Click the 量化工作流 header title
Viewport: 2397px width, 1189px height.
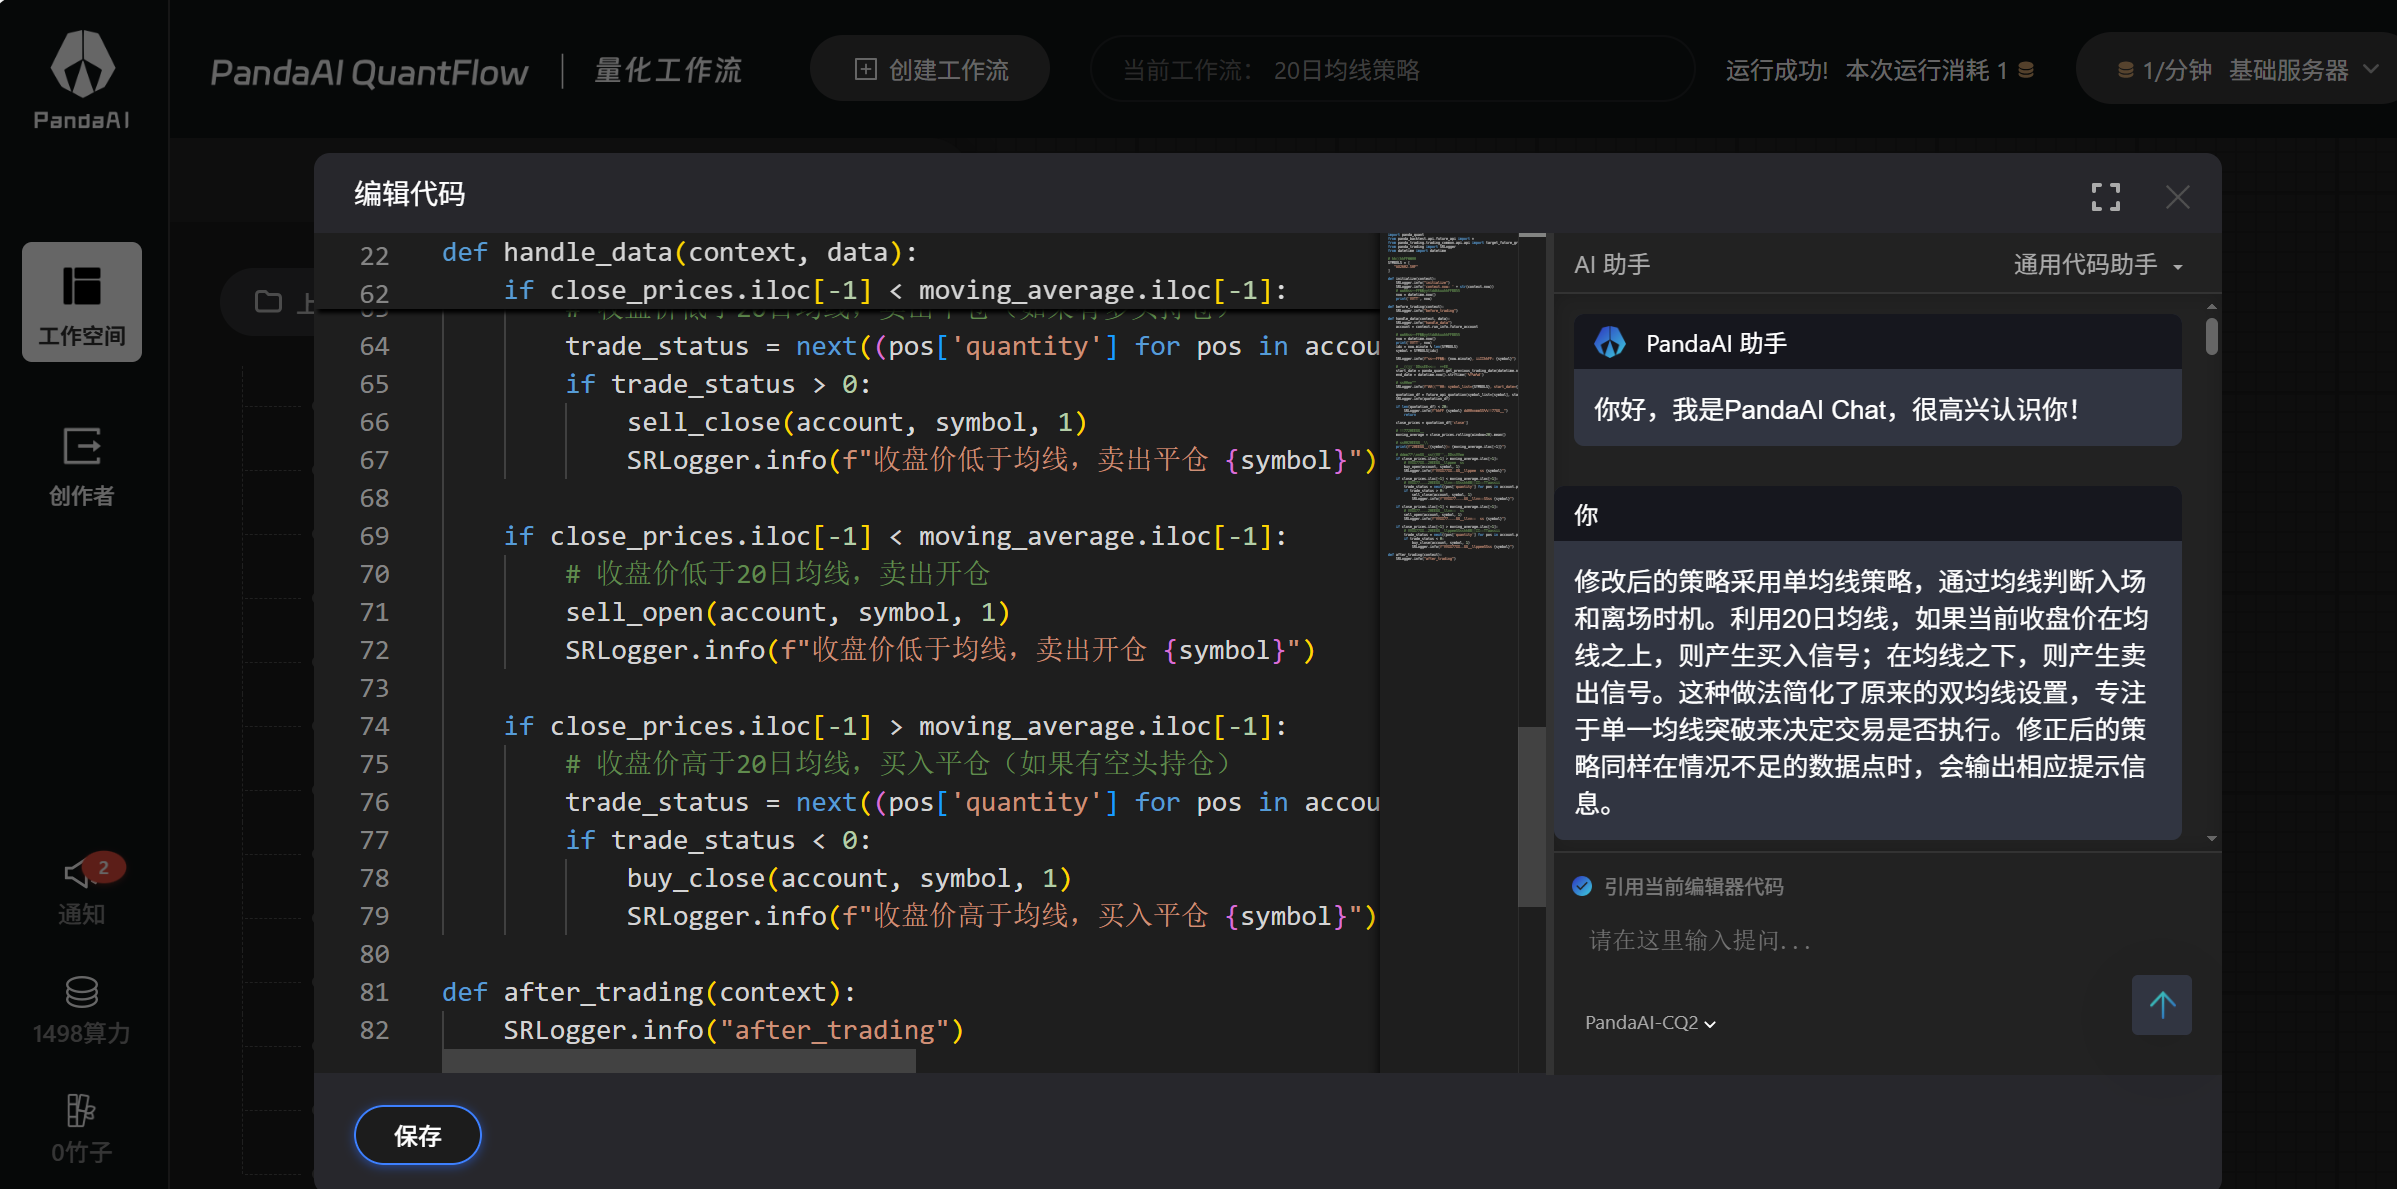tap(668, 70)
